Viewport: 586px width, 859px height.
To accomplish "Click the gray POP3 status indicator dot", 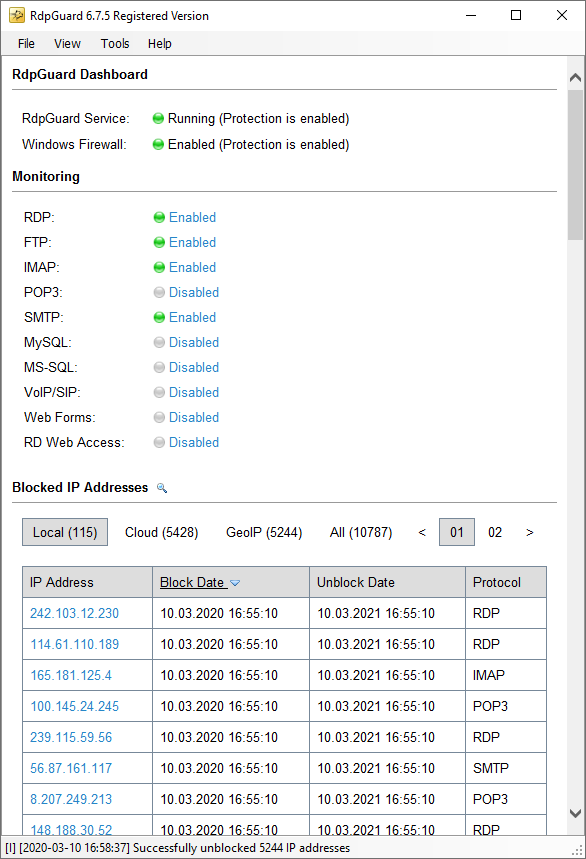I will click(159, 293).
